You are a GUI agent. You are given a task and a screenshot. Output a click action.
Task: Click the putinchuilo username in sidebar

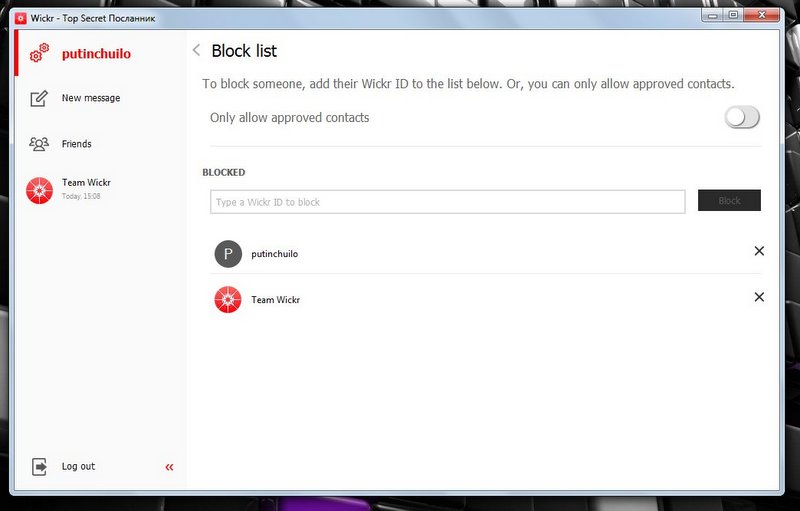pyautogui.click(x=96, y=54)
